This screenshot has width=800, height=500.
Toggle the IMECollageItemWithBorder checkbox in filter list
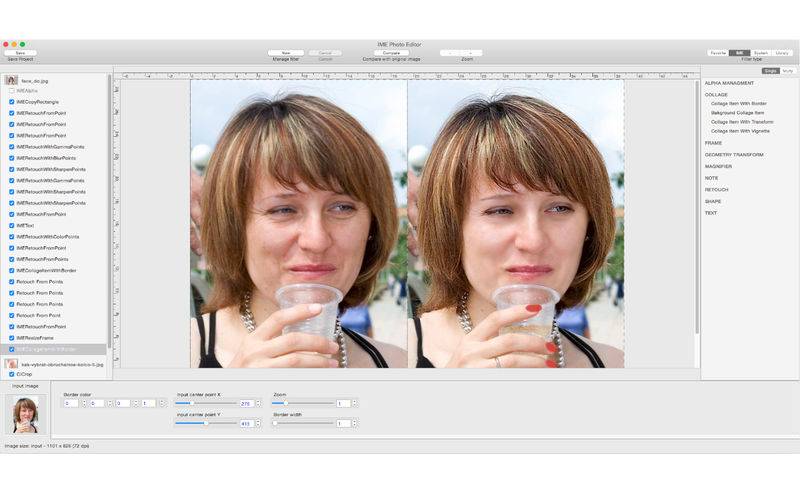tap(12, 270)
